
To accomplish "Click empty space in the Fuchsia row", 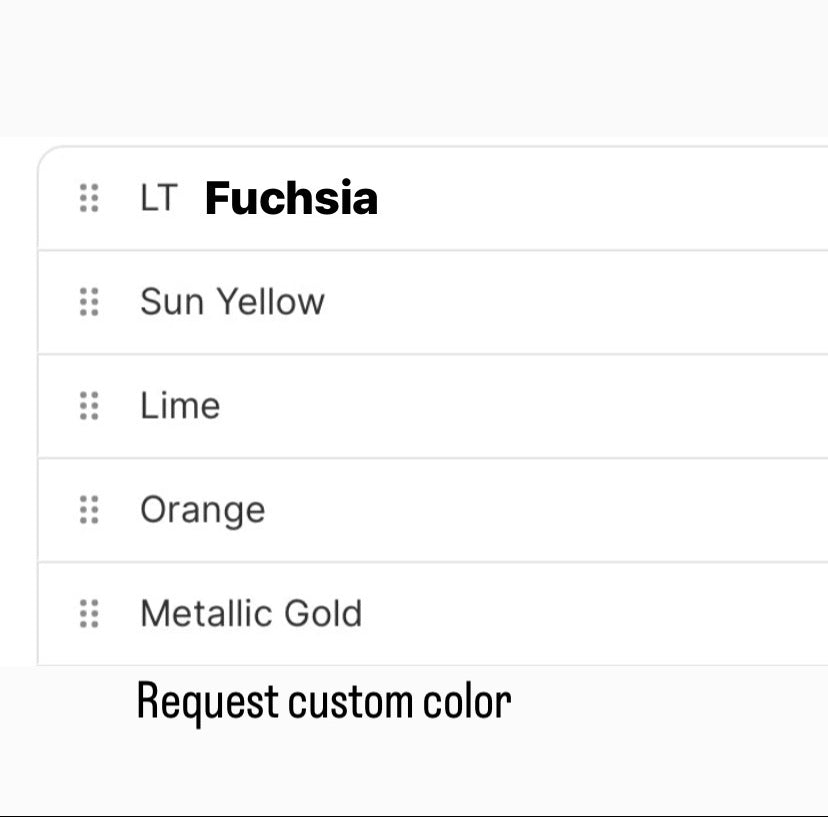I will [600, 198].
